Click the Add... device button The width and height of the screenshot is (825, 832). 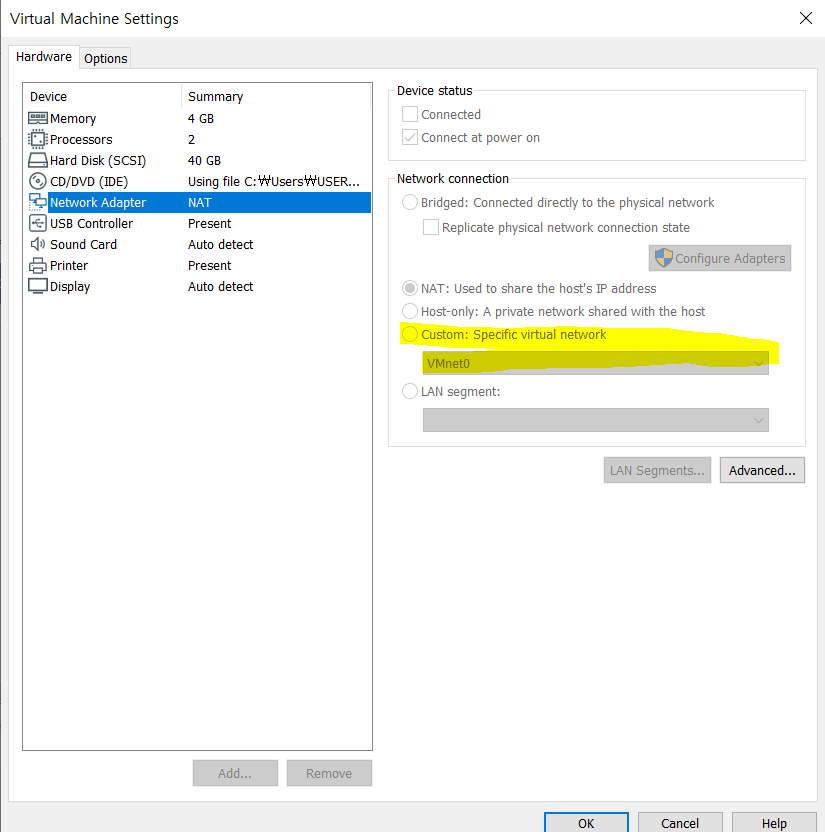(x=235, y=773)
